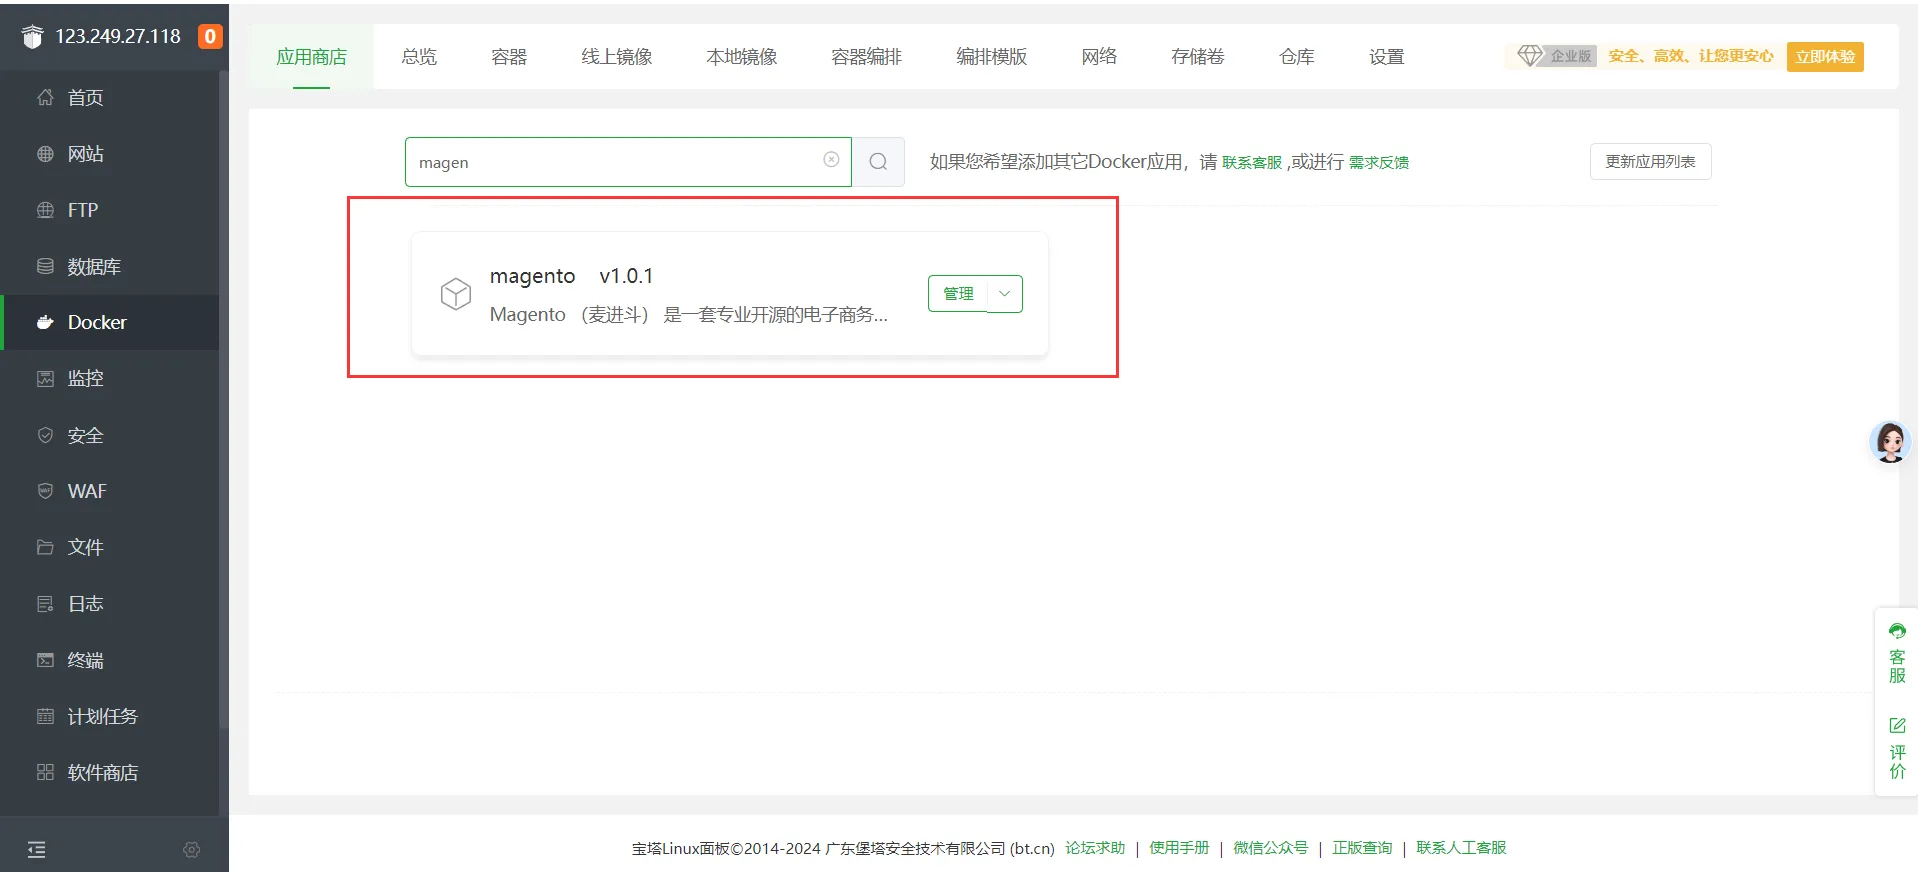Expand the magento 管理 dropdown arrow
This screenshot has height=872, width=1918.
pos(1005,294)
